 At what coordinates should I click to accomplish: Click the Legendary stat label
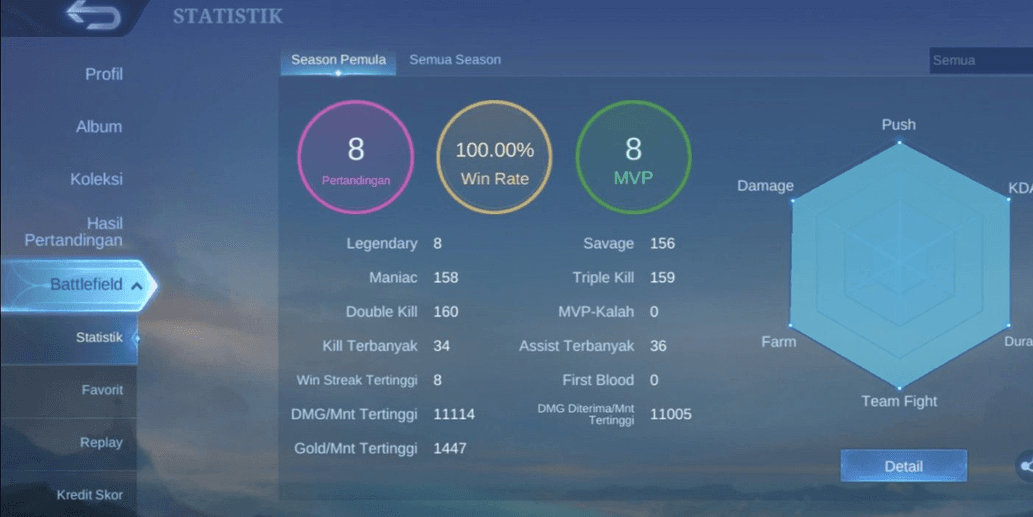point(381,244)
